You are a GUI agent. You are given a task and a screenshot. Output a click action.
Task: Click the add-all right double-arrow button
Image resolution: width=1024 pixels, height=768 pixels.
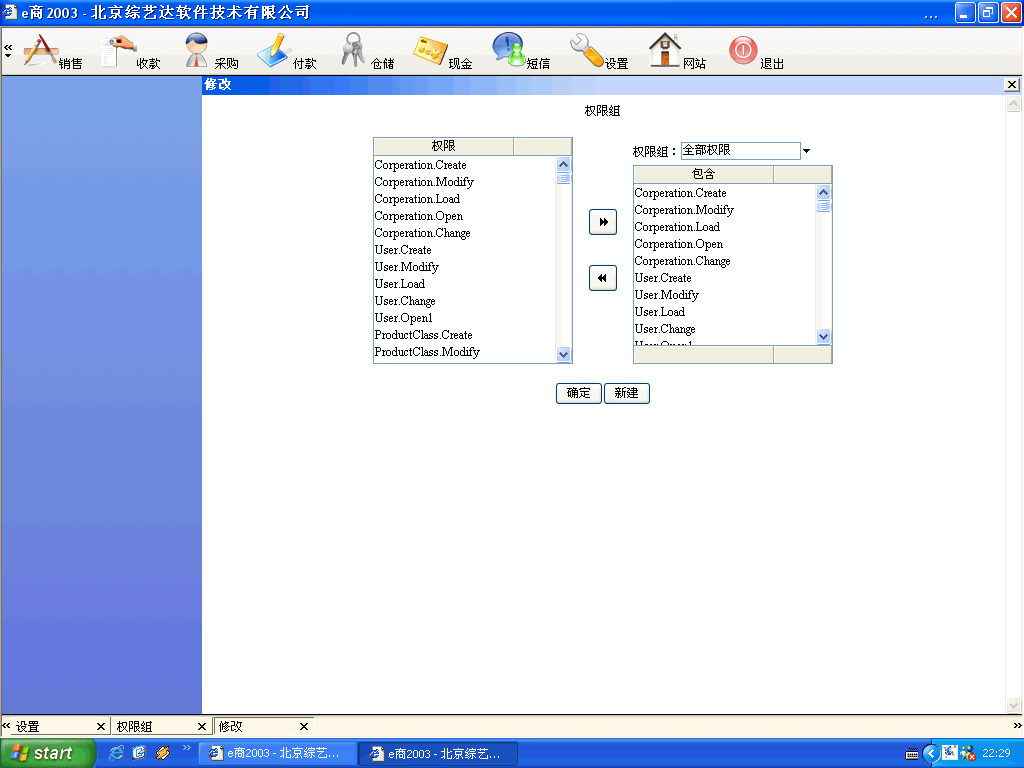[x=602, y=222]
